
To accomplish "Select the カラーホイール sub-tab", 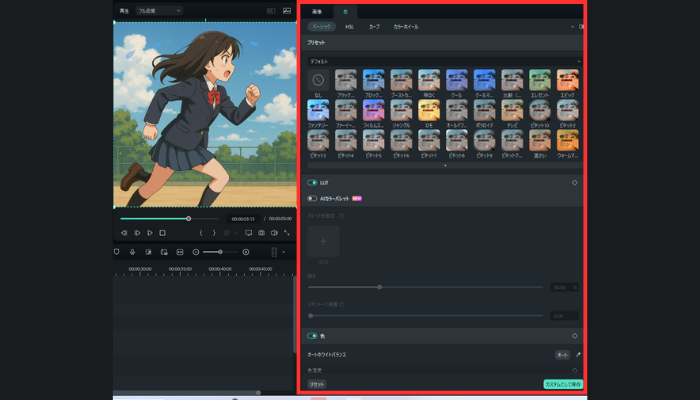I will (406, 26).
